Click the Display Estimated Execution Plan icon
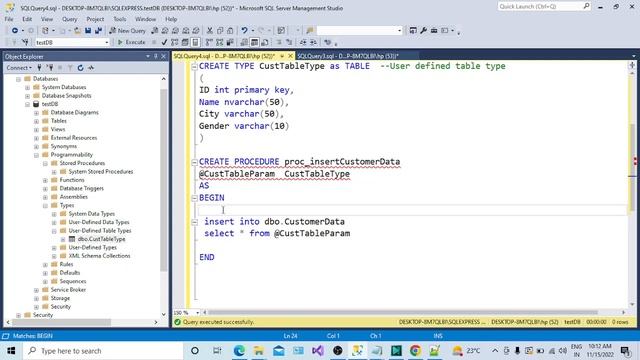Screen dimensions: 640x360 (x=175, y=42)
